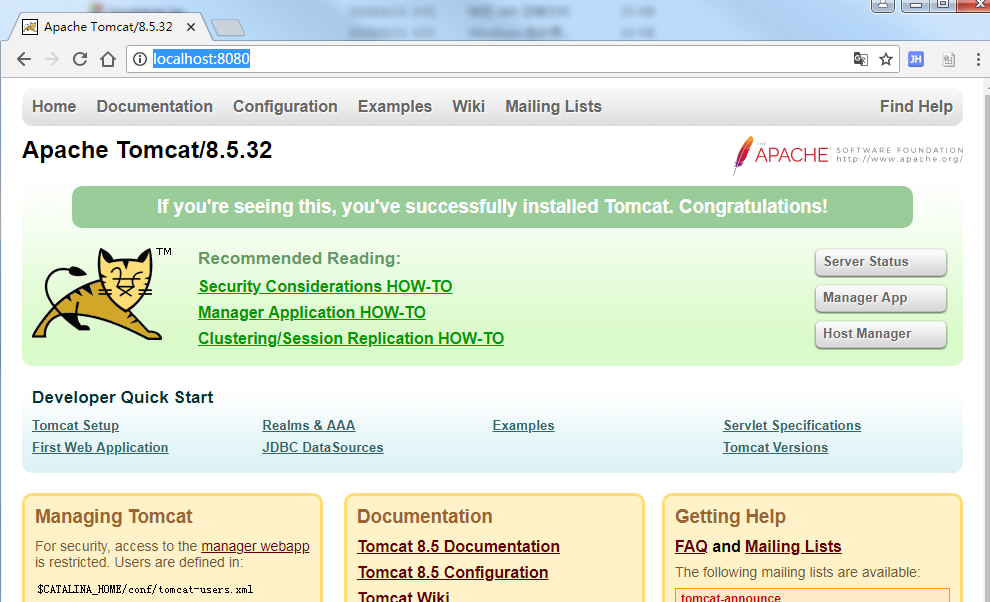The height and width of the screenshot is (602, 990).
Task: Open the Chrome three-dot menu
Action: click(x=978, y=59)
